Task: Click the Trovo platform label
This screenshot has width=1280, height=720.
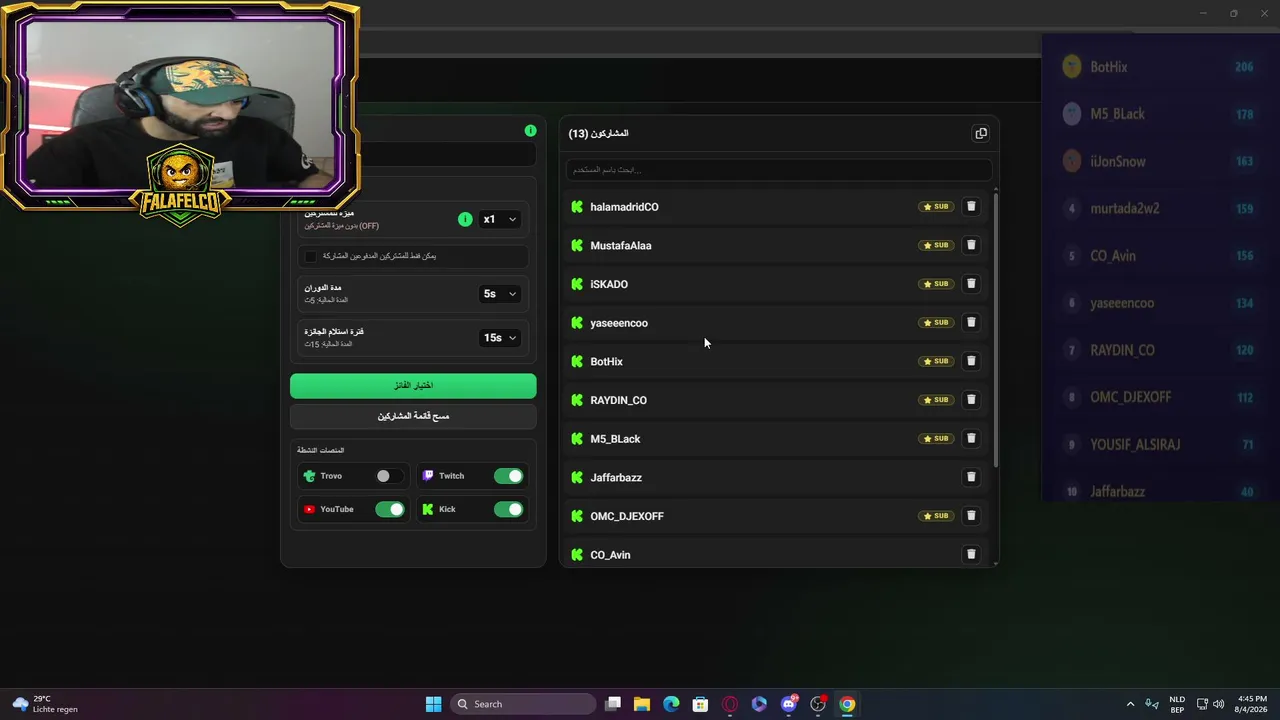Action: click(331, 476)
